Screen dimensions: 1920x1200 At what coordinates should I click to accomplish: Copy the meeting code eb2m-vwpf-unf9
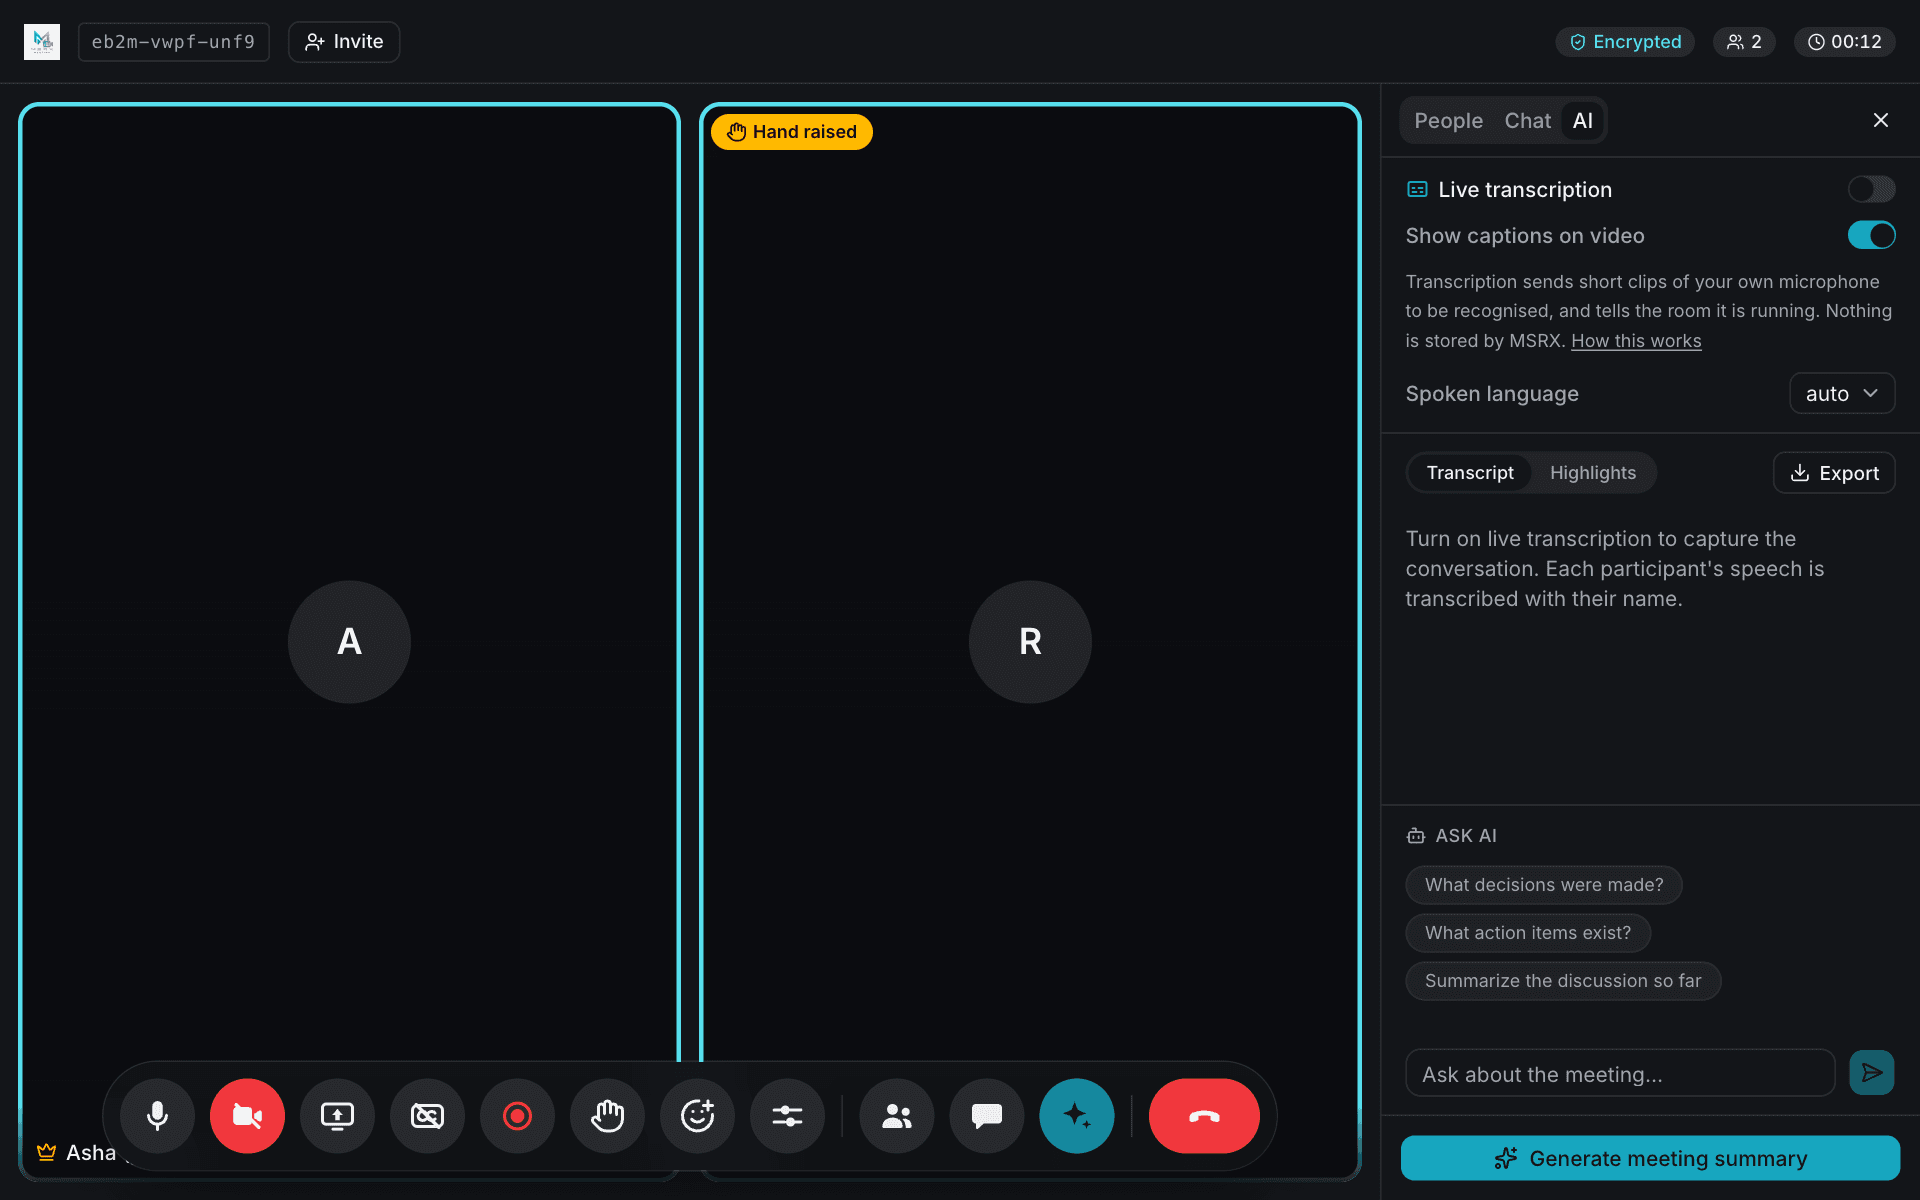(x=174, y=42)
